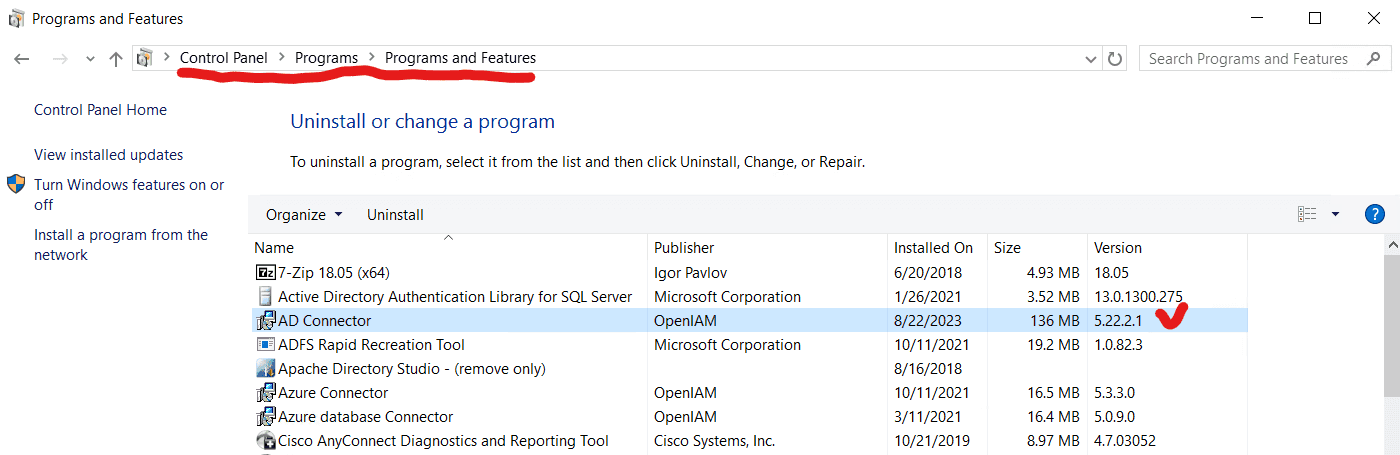
Task: Click the Cisco AnyConnect Diagnostics icon
Action: 265,441
